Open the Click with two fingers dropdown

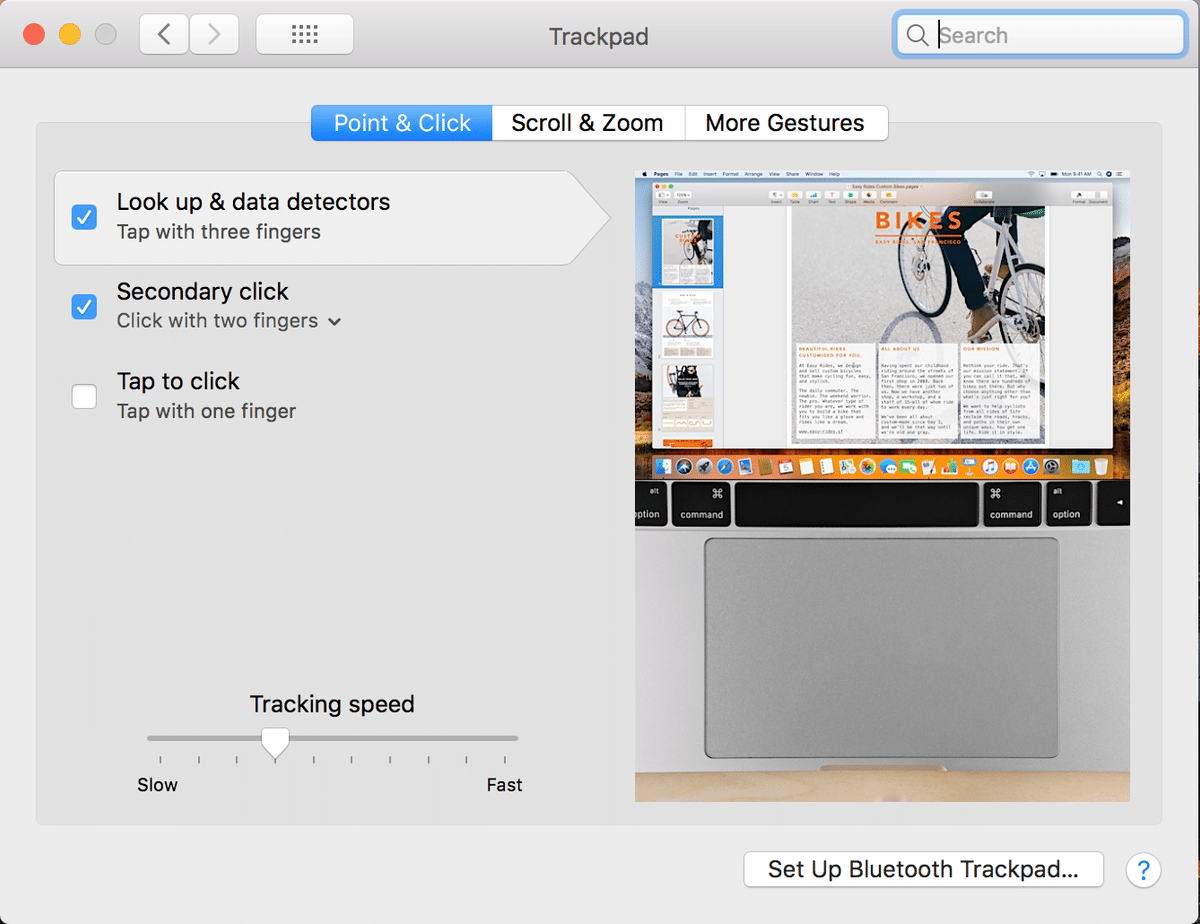[x=229, y=321]
